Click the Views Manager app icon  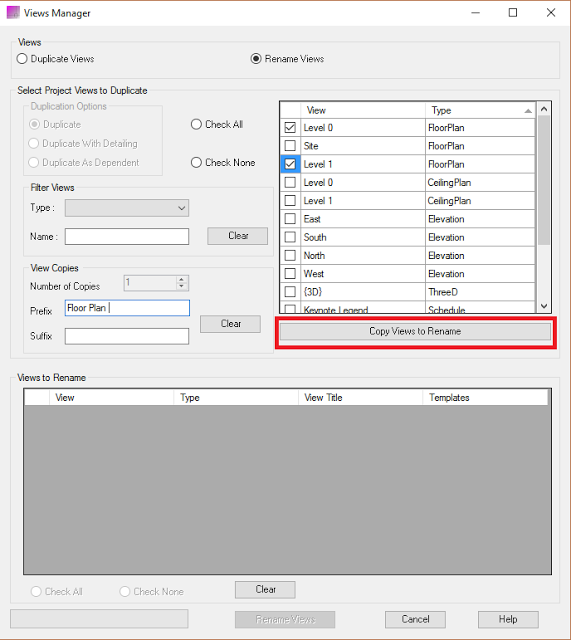click(13, 13)
